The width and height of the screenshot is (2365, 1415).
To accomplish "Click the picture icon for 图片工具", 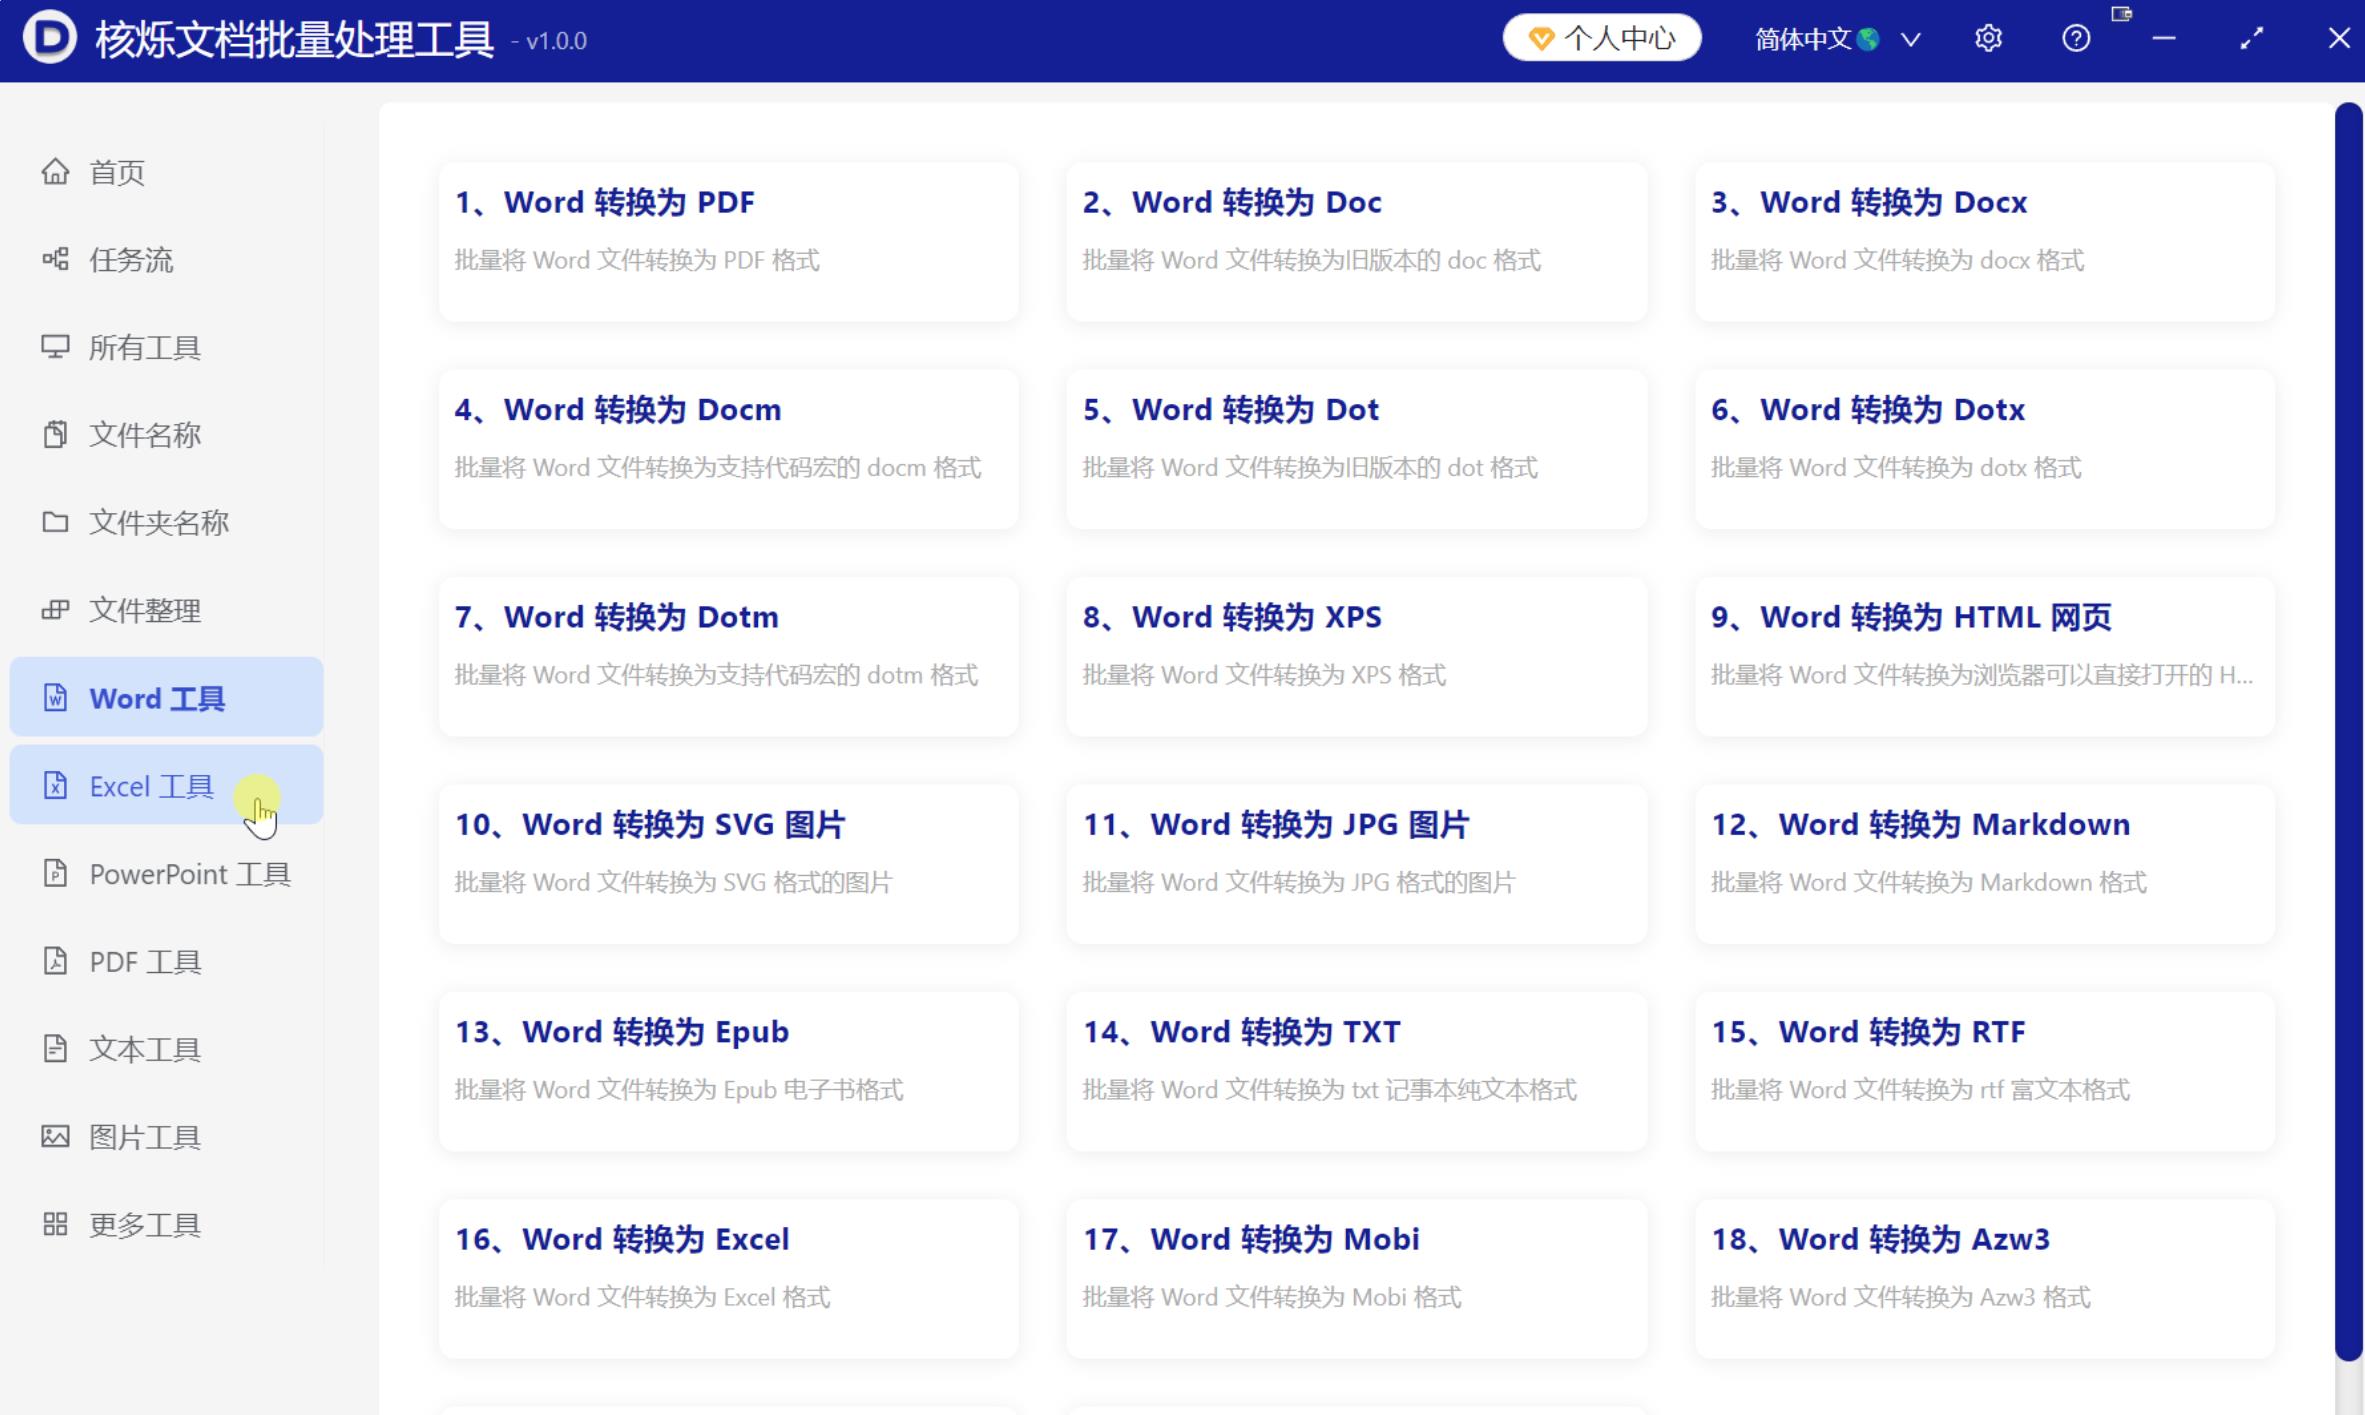I will click(55, 1137).
